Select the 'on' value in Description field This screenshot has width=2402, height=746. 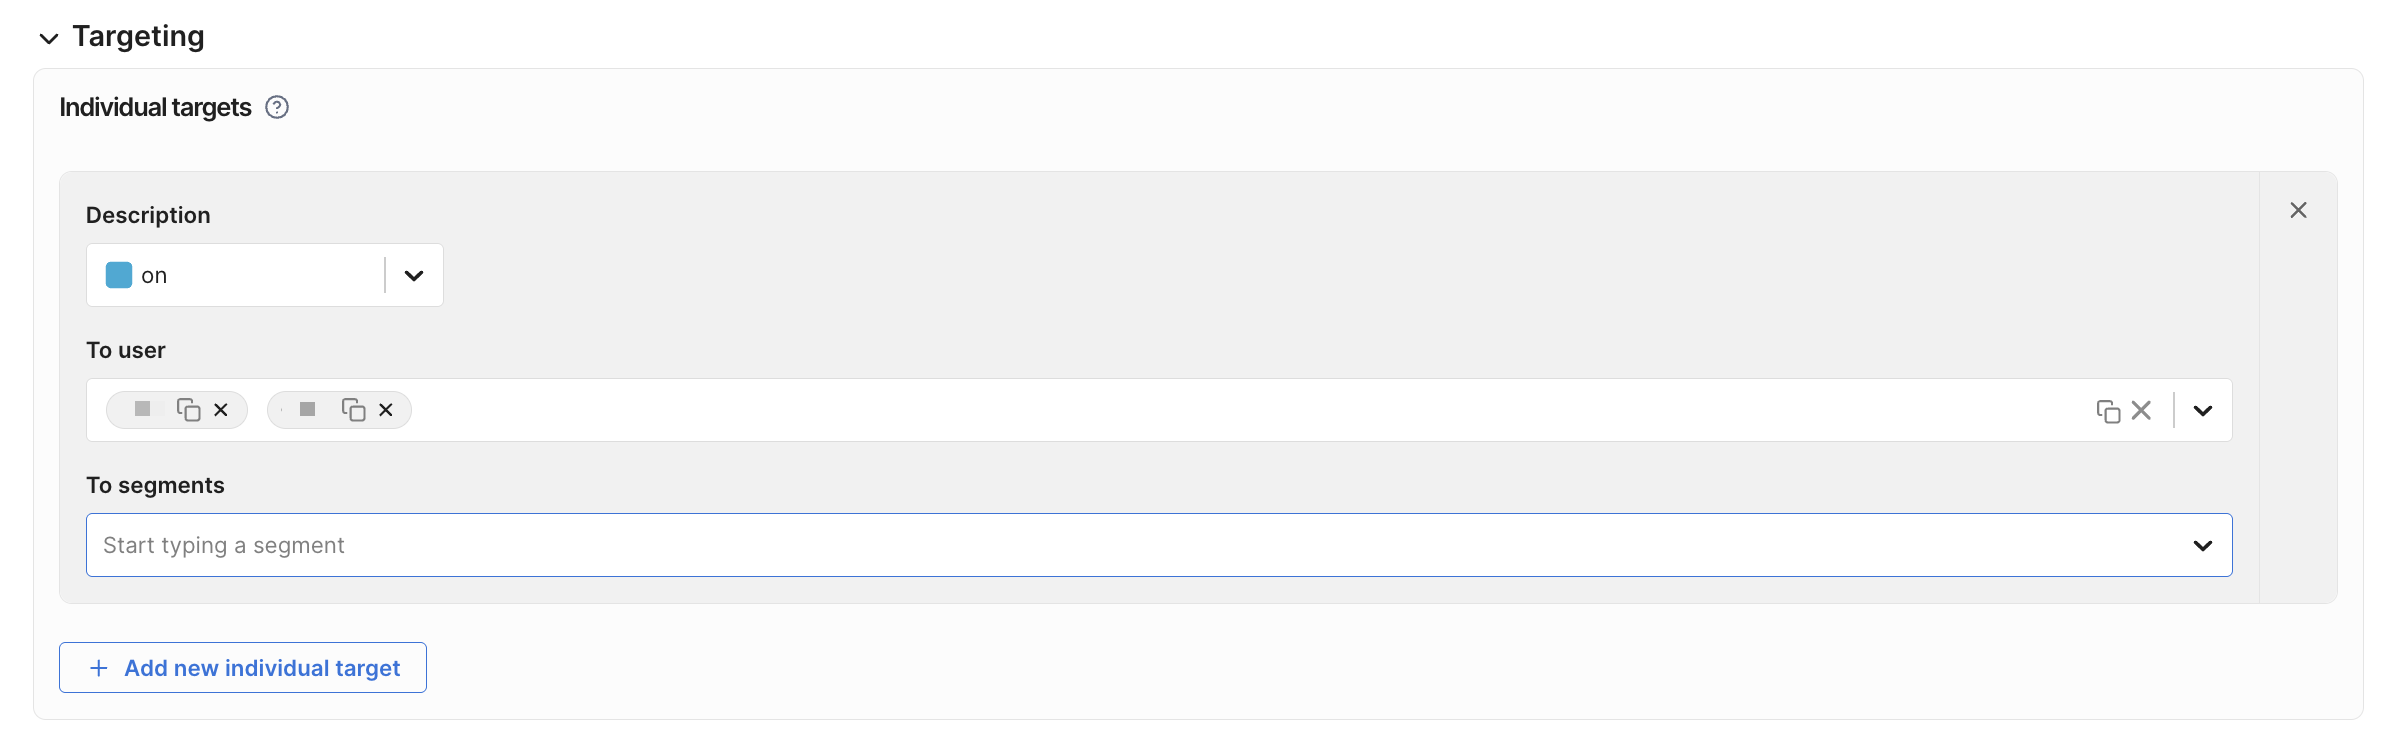click(x=154, y=275)
